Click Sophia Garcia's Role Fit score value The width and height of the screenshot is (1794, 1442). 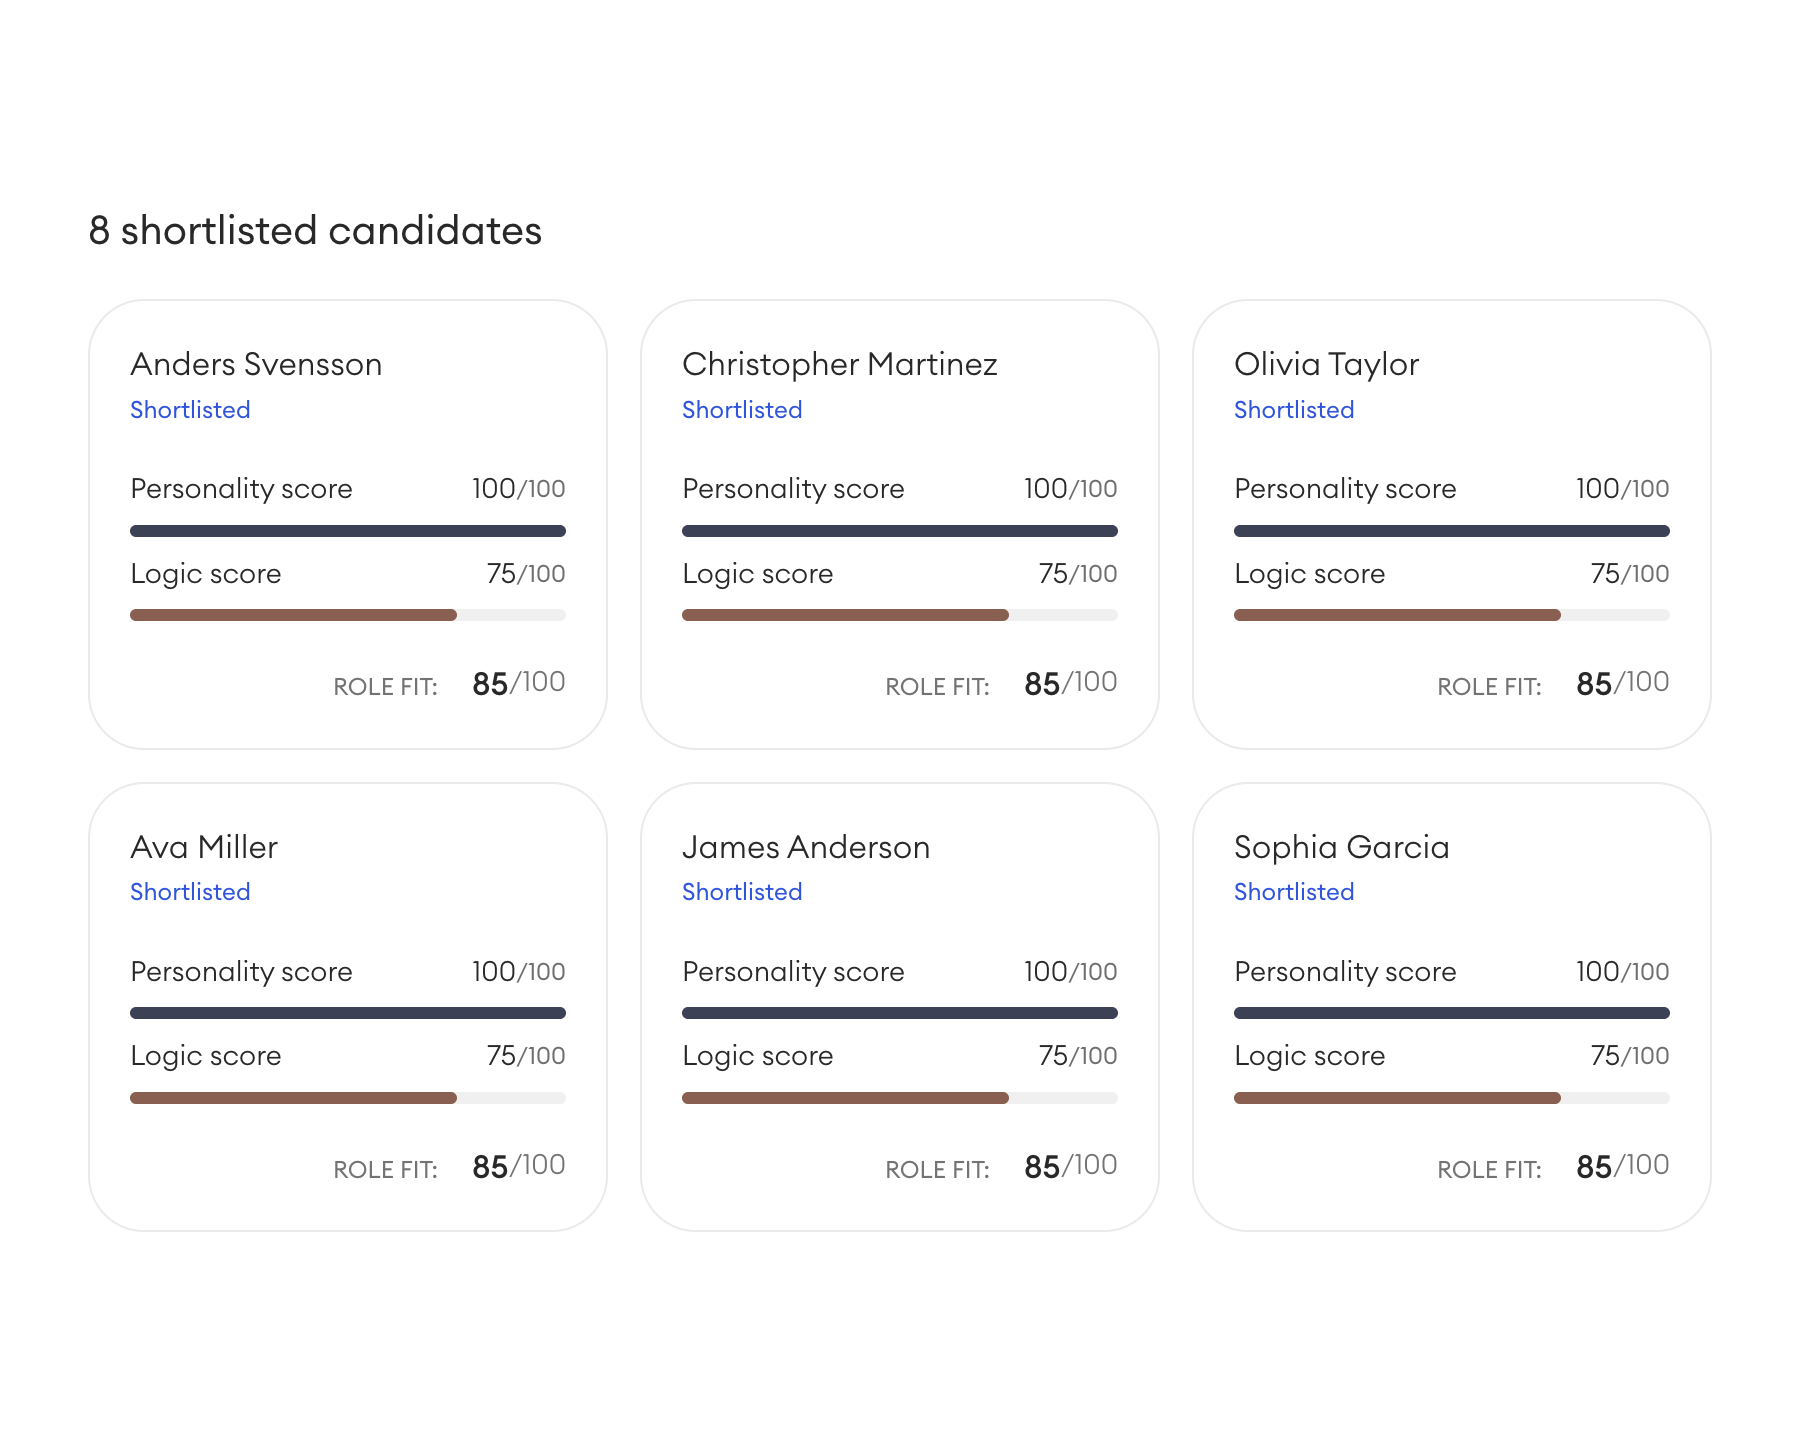(x=1622, y=1166)
